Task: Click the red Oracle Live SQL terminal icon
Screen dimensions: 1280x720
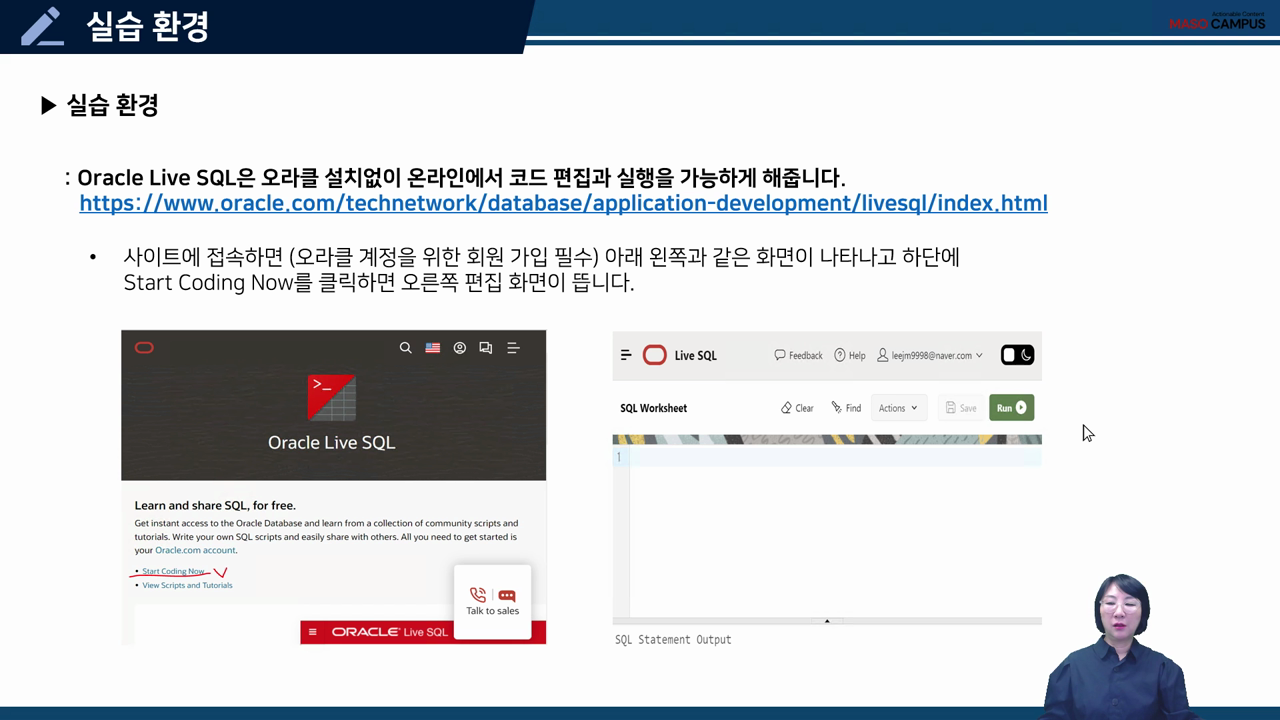Action: (x=332, y=397)
